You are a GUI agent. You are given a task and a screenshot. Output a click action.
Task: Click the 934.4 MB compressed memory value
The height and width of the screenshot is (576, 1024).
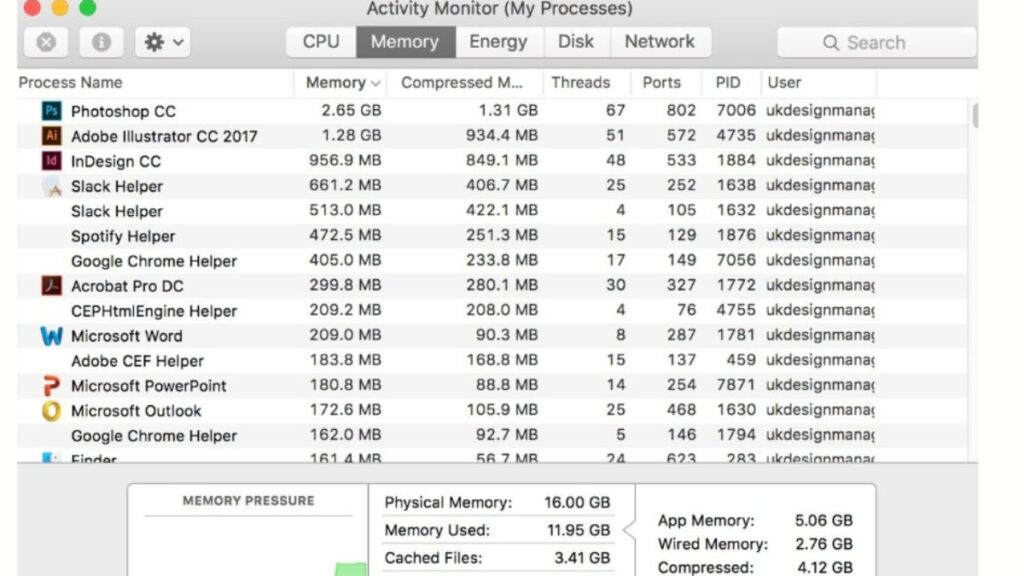tap(502, 135)
